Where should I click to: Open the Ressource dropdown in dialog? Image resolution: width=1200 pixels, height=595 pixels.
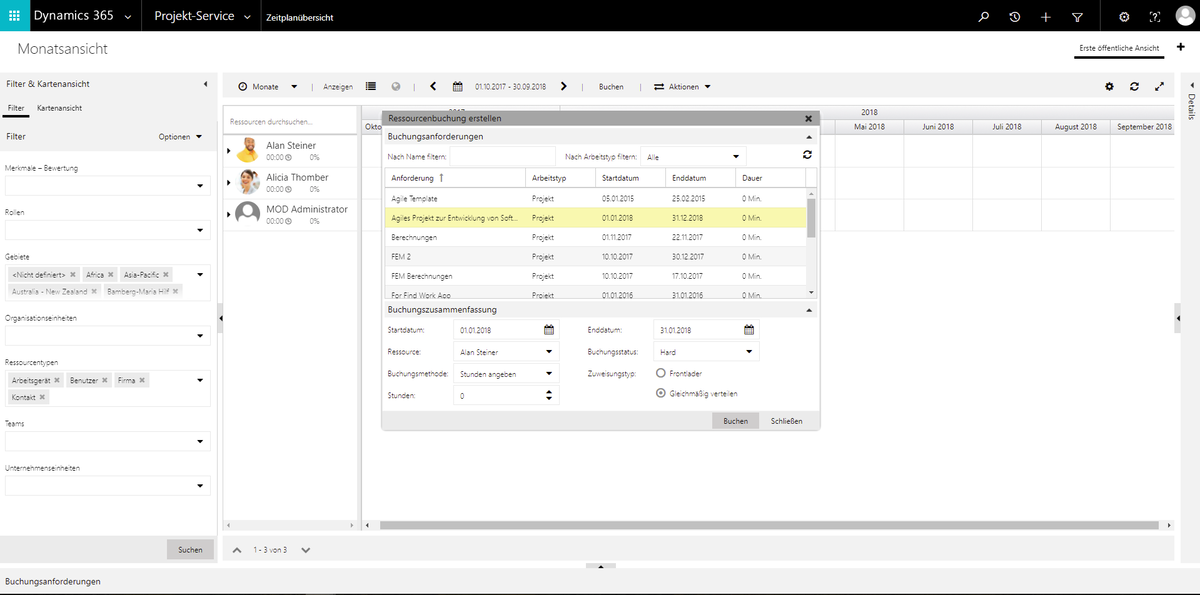tap(550, 352)
